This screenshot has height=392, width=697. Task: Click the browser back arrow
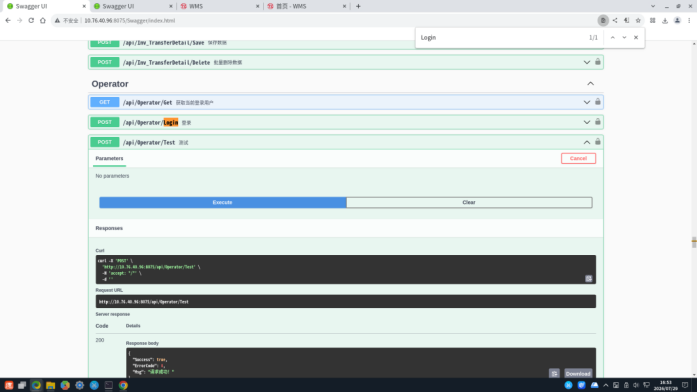click(x=8, y=20)
